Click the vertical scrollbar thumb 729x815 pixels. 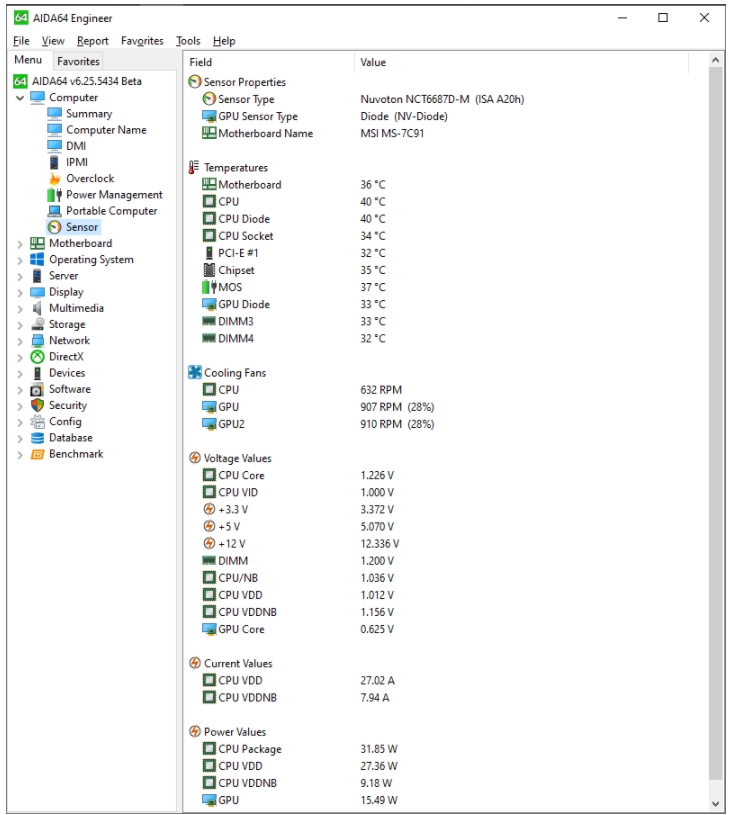tap(715, 424)
